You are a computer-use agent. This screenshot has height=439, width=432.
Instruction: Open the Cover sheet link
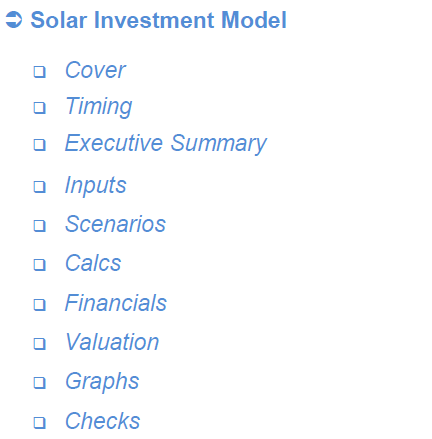point(95,70)
